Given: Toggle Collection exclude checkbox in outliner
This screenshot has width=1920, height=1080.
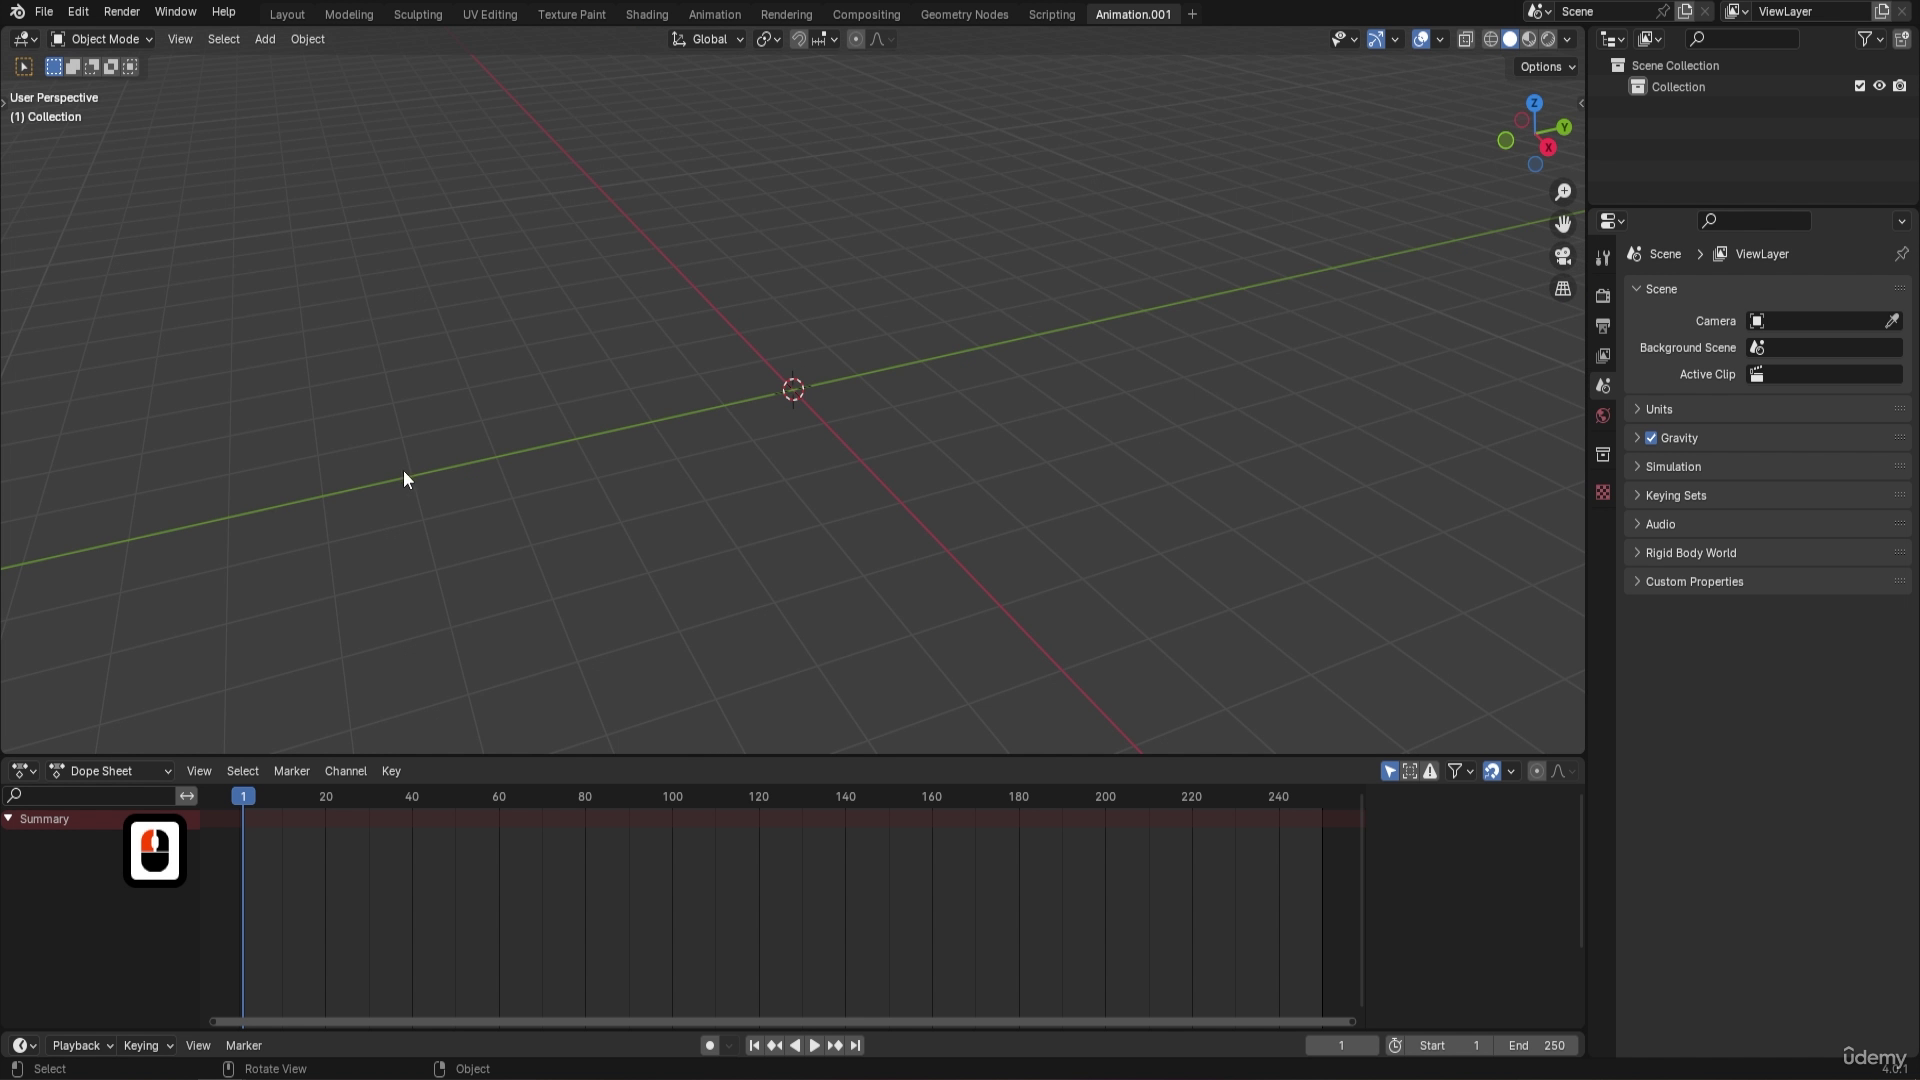Looking at the screenshot, I should 1860,87.
